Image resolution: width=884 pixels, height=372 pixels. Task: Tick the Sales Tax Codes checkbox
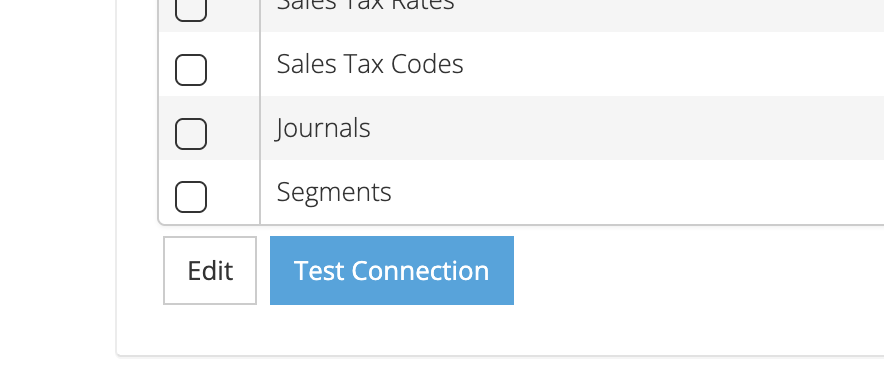point(191,70)
